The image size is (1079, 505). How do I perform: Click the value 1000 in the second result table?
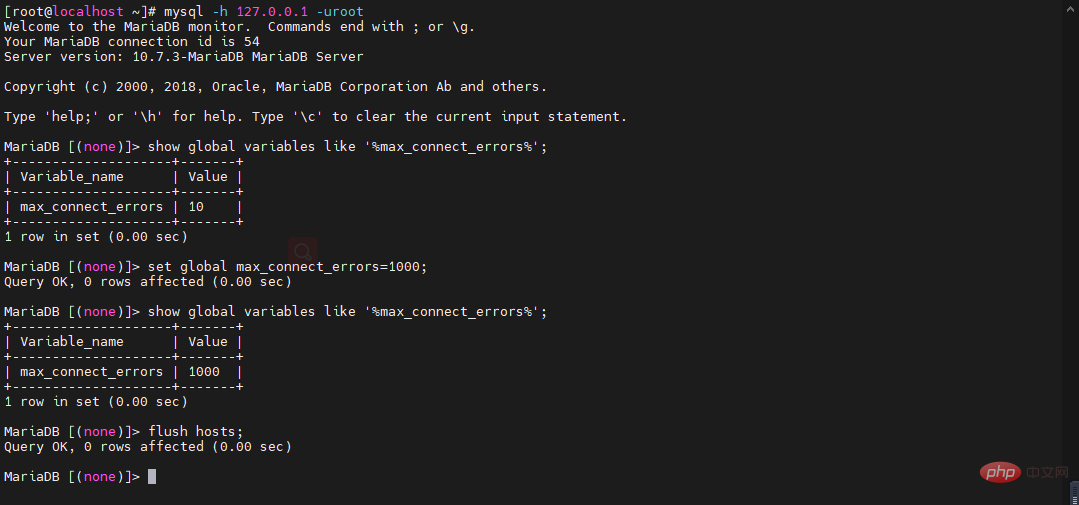pyautogui.click(x=204, y=372)
